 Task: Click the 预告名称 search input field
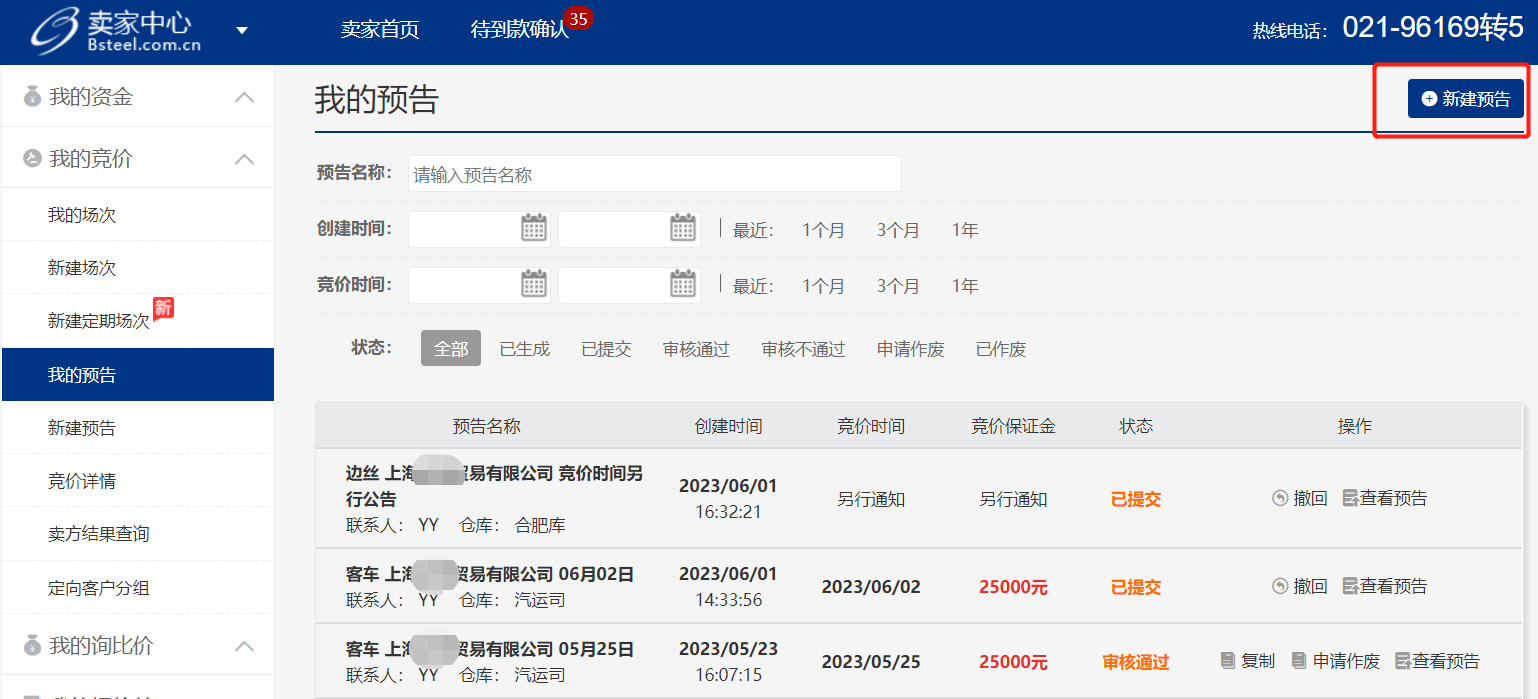[654, 174]
